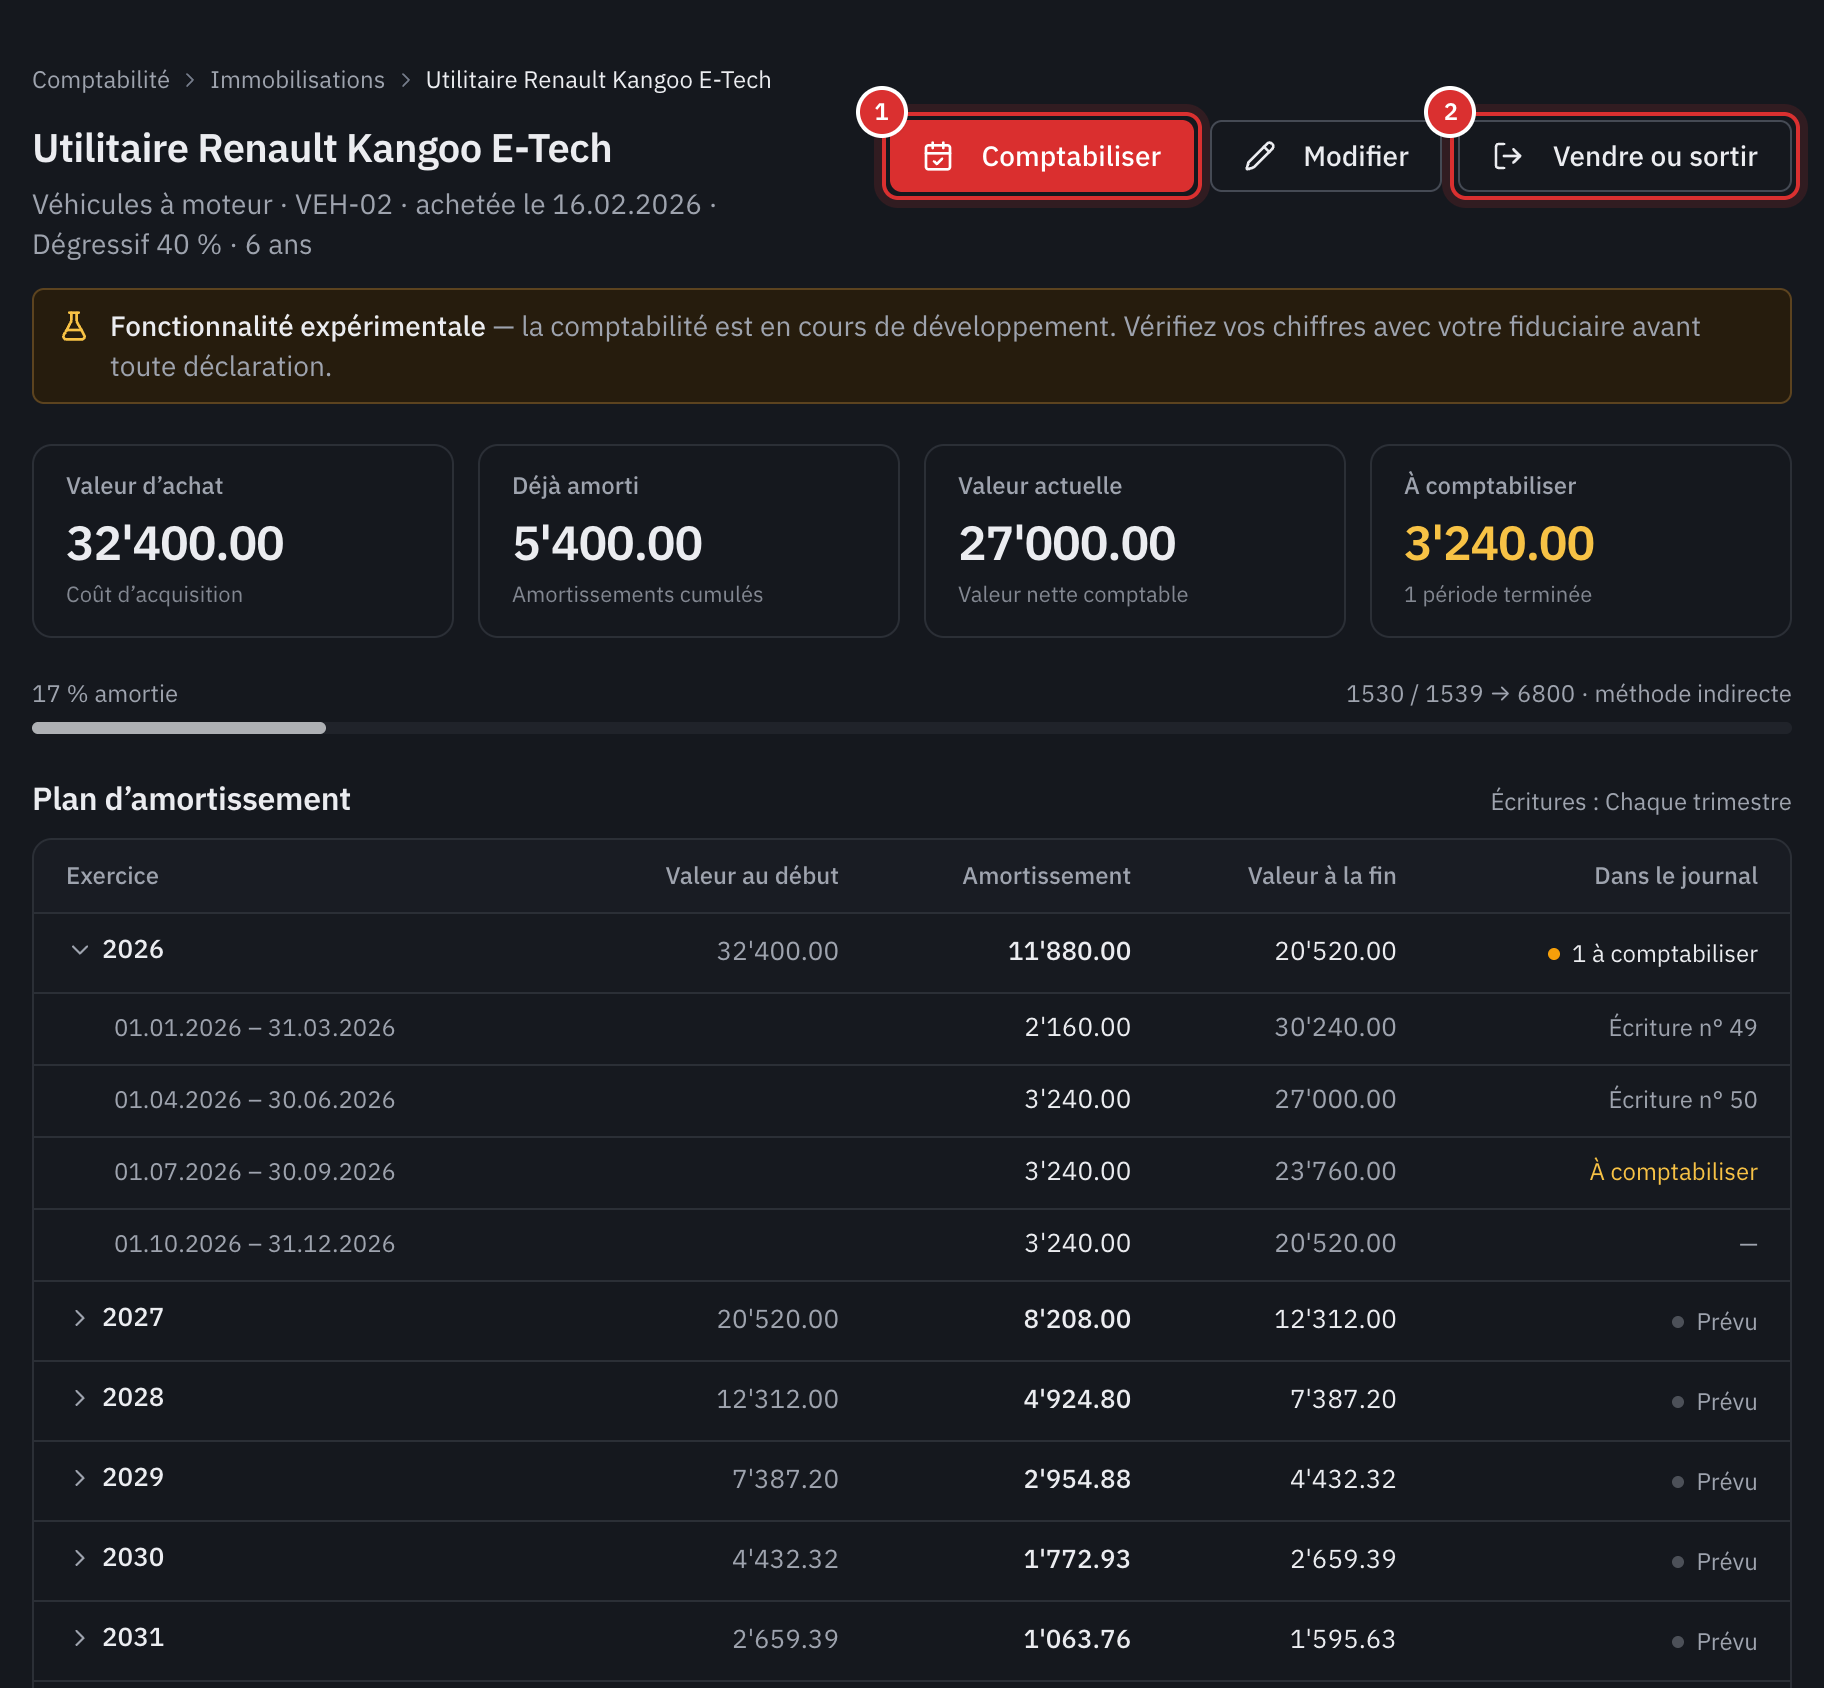Click the Valeur d'achat 32'400.00 card
The height and width of the screenshot is (1688, 1824).
[243, 541]
